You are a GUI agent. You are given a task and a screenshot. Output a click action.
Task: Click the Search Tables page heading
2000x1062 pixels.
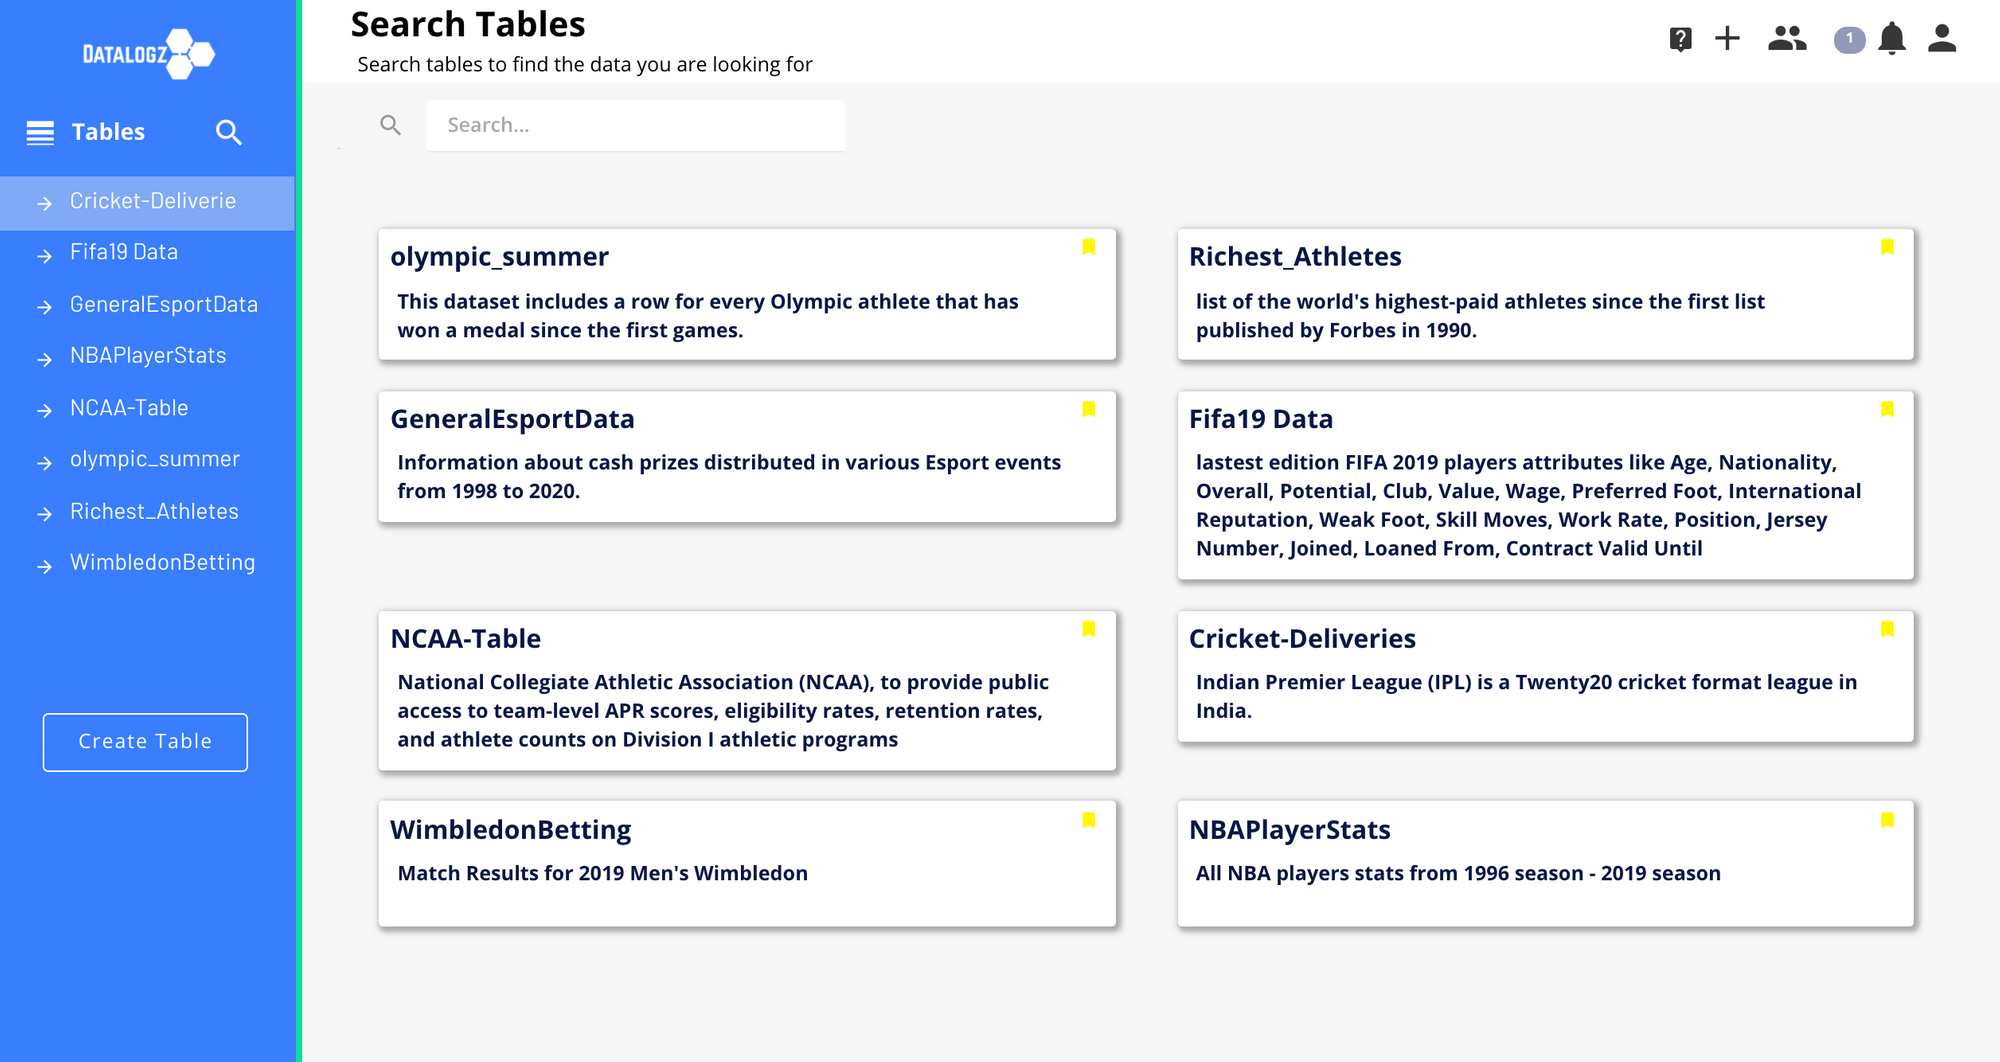[468, 24]
